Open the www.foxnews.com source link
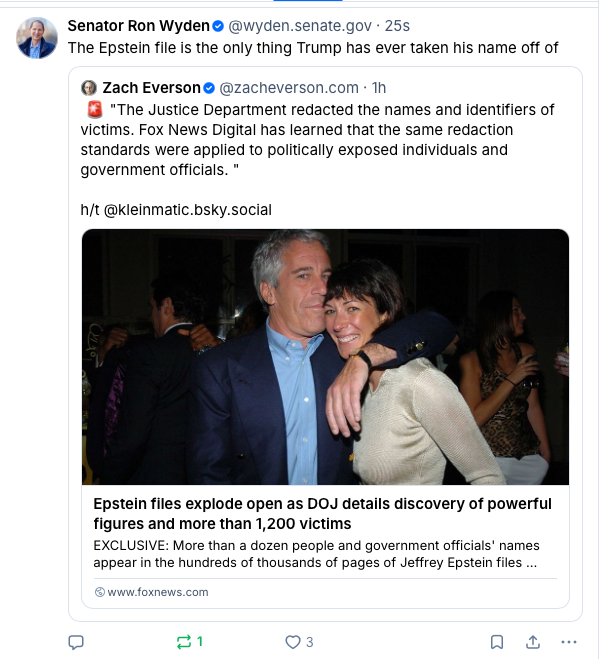This screenshot has height=659, width=605. [x=158, y=592]
